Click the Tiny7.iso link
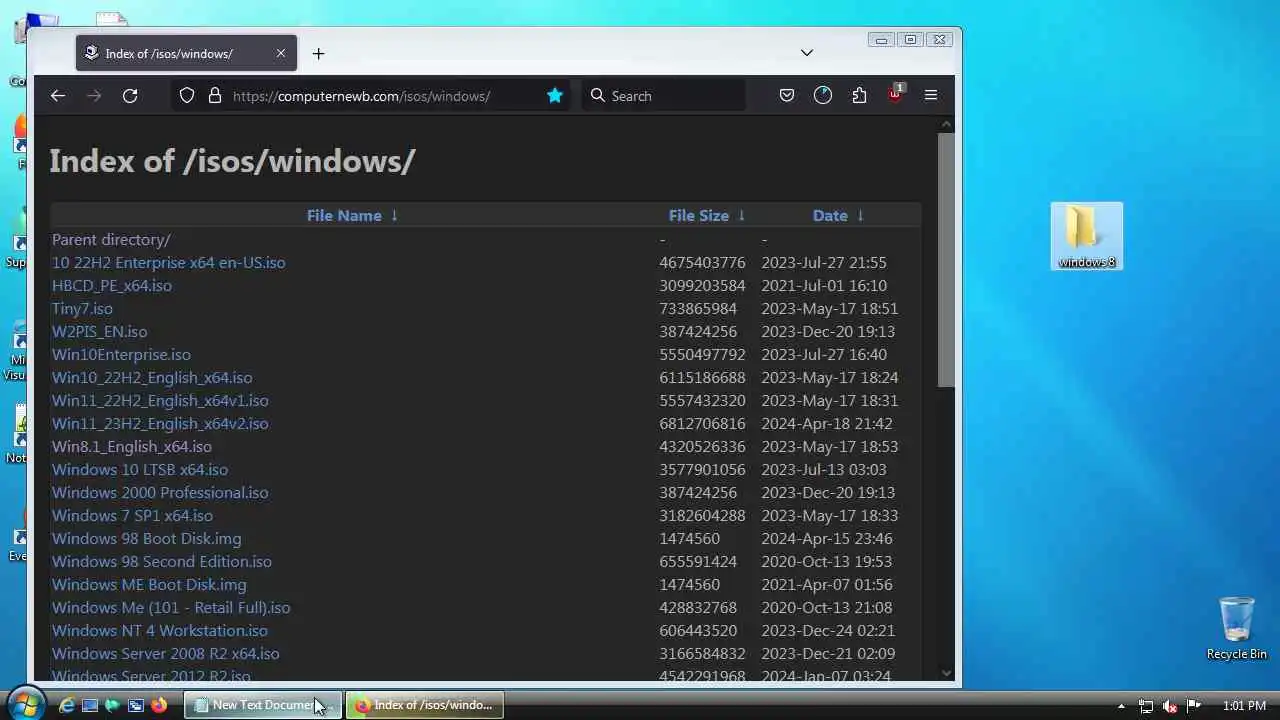Screen dimensions: 1280x720 [x=82, y=309]
